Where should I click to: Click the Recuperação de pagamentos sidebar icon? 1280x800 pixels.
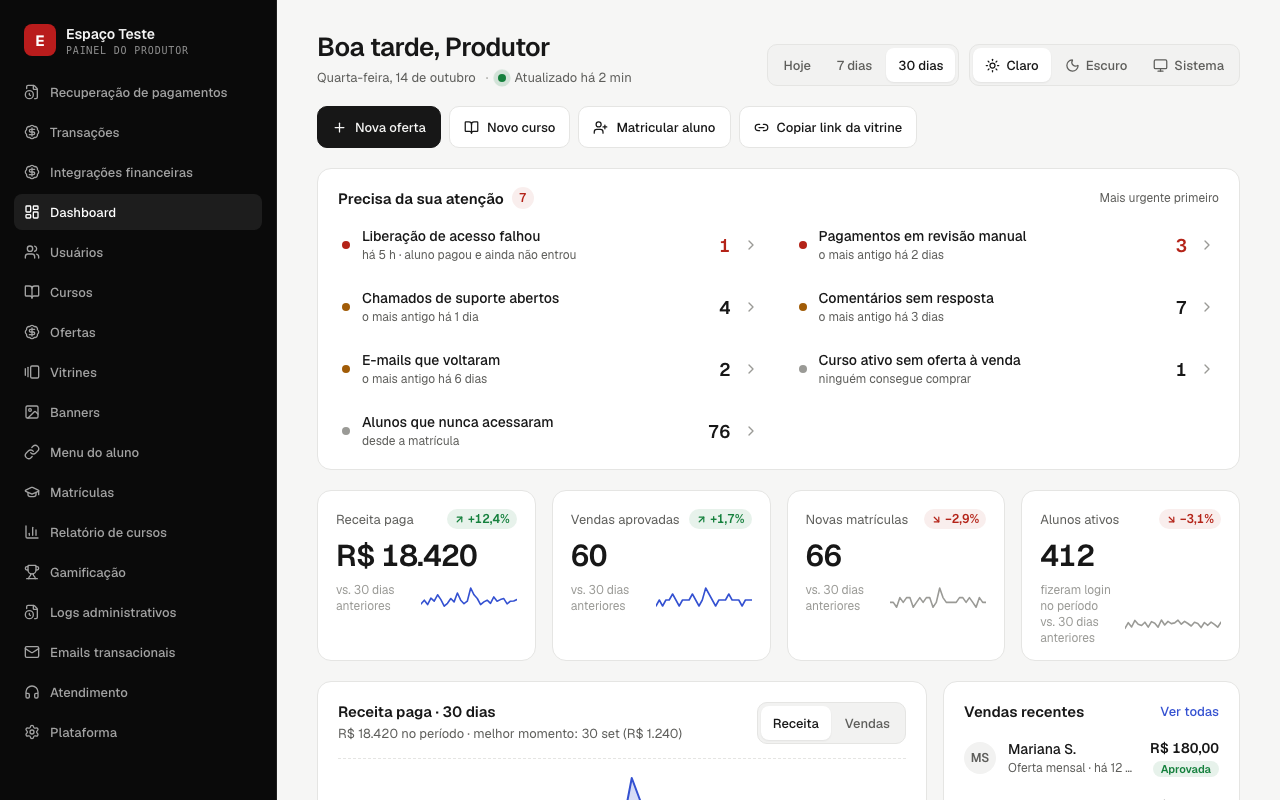pyautogui.click(x=32, y=92)
